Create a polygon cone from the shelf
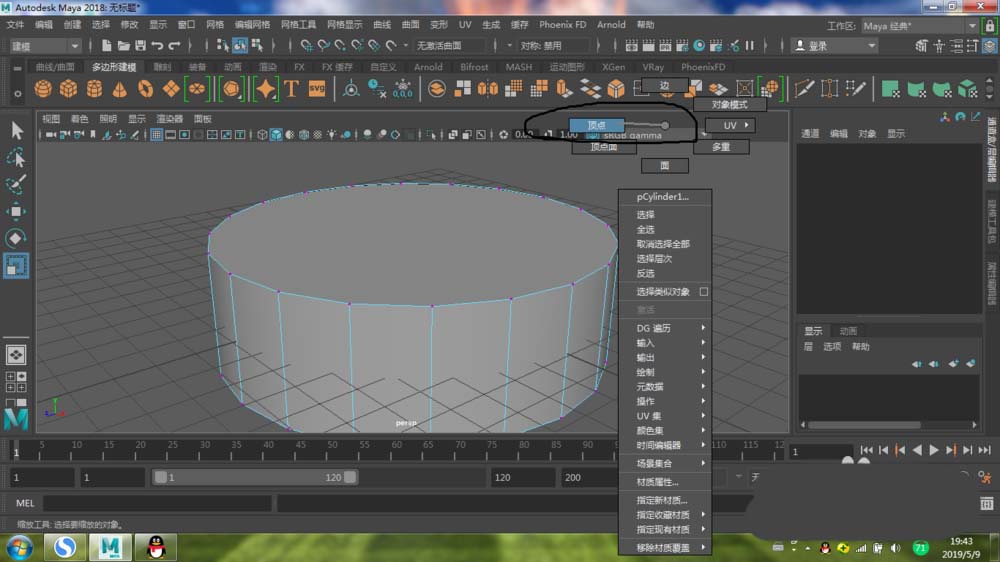This screenshot has width=1000, height=562. point(119,88)
